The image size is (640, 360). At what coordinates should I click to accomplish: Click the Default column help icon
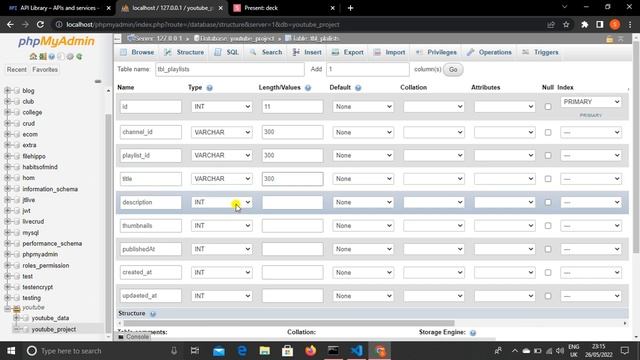tap(358, 88)
